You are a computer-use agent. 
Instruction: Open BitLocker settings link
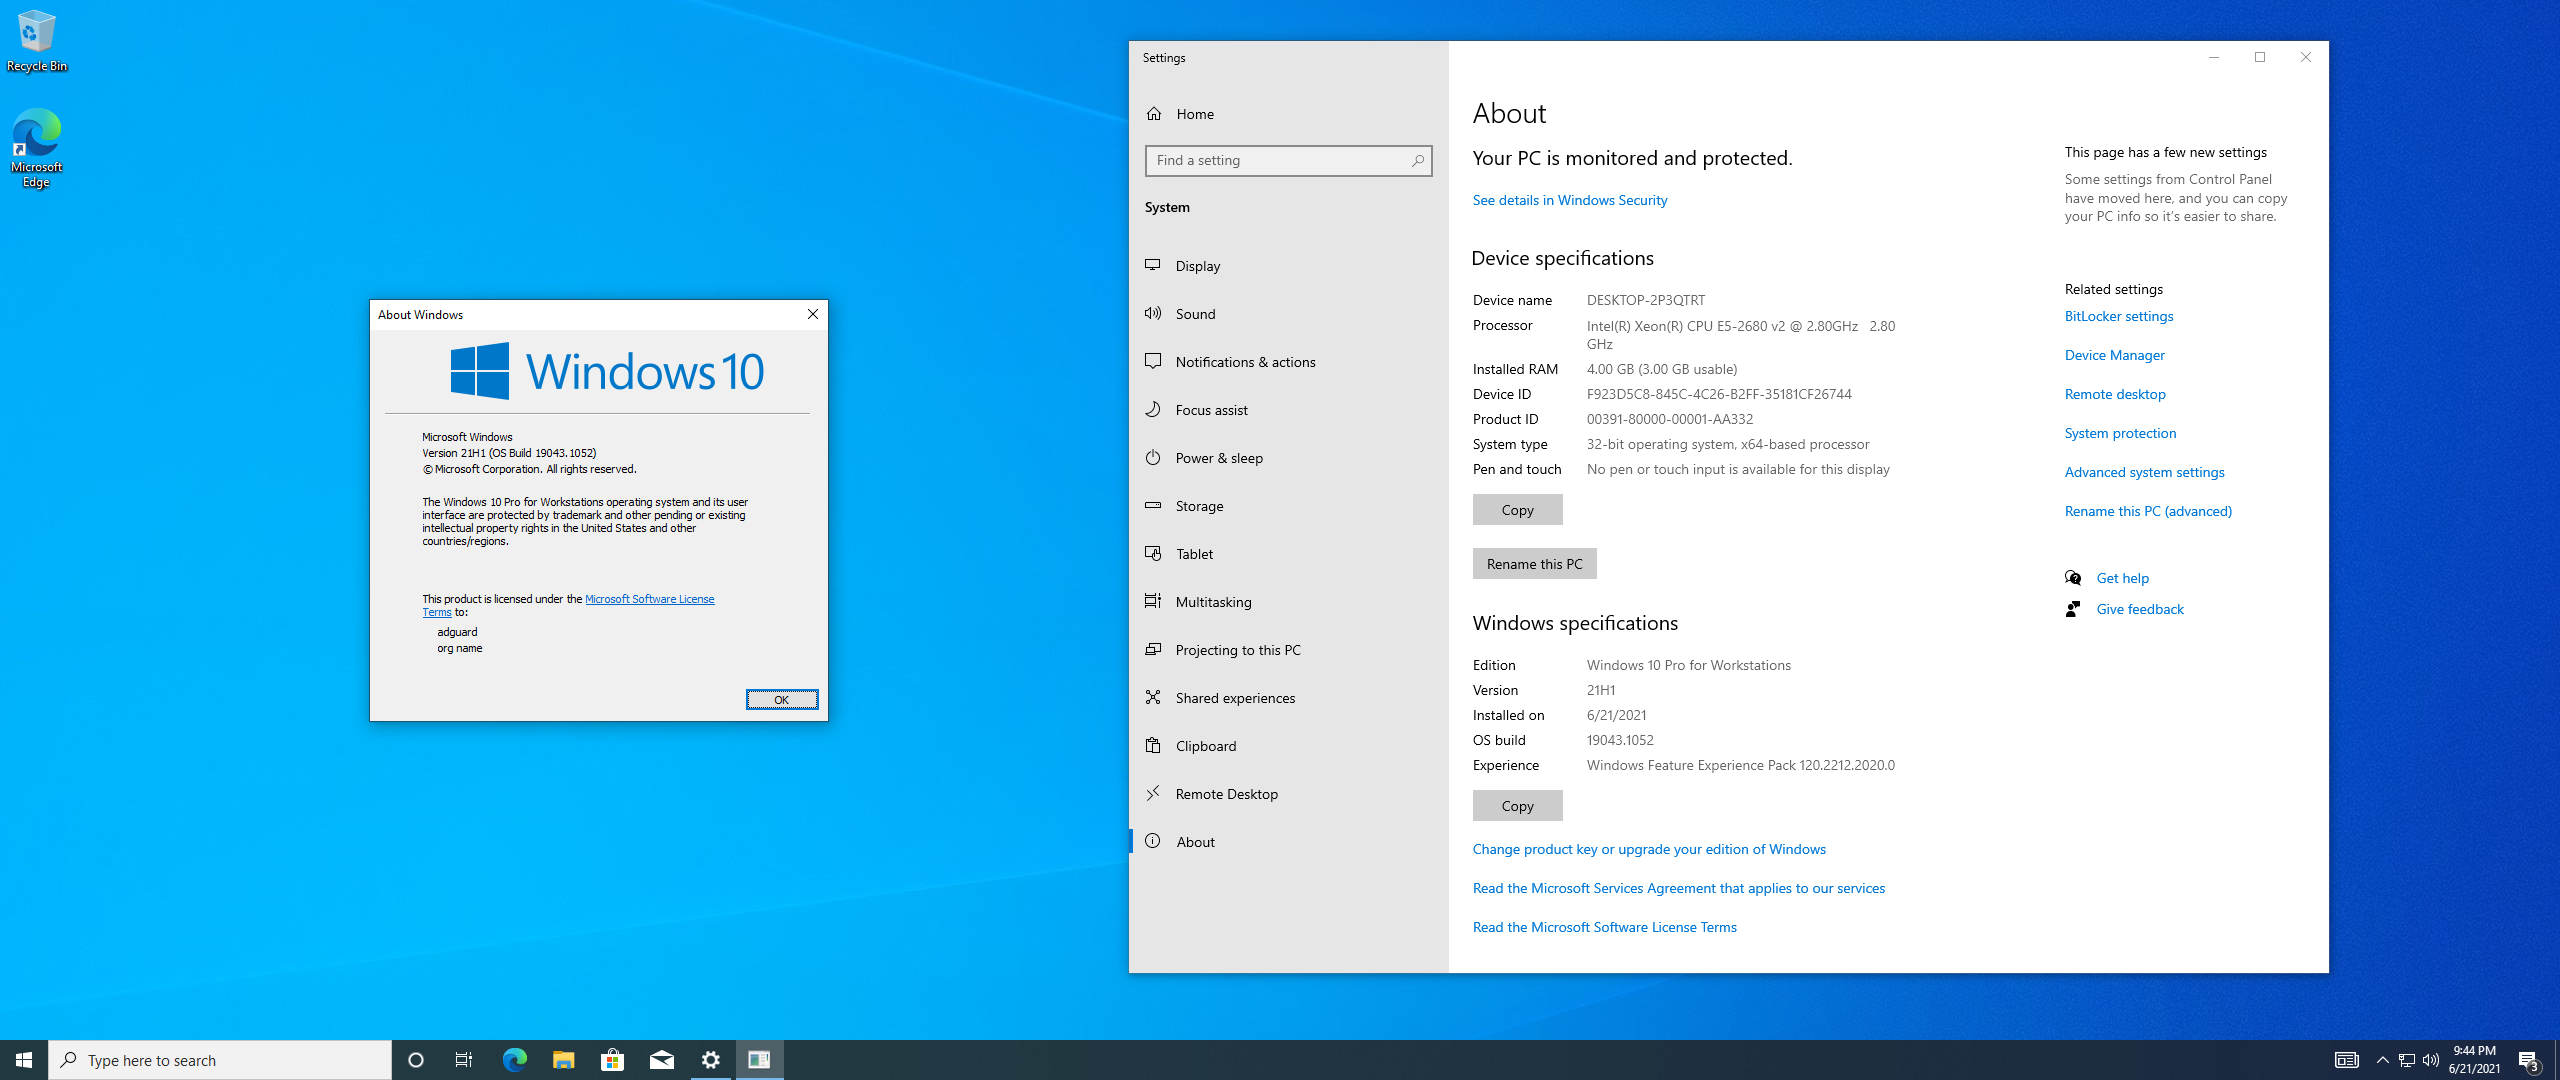[x=2119, y=316]
